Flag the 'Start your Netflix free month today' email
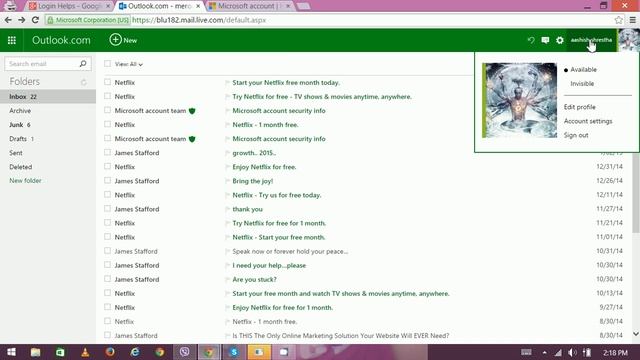This screenshot has height=360, width=640. pos(227,83)
